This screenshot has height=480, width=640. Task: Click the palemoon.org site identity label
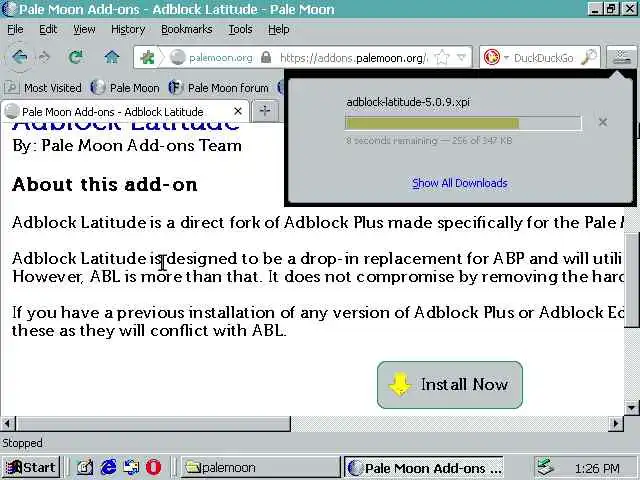[220, 58]
